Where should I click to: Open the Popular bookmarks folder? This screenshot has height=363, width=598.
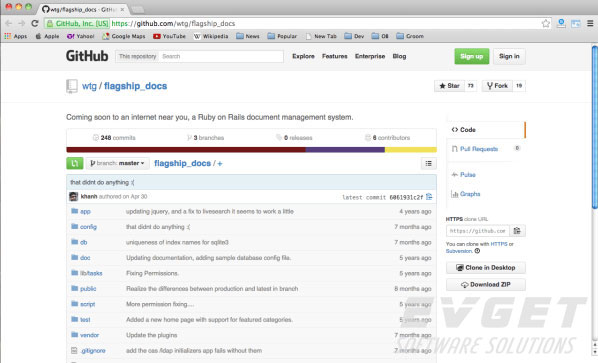(x=282, y=36)
